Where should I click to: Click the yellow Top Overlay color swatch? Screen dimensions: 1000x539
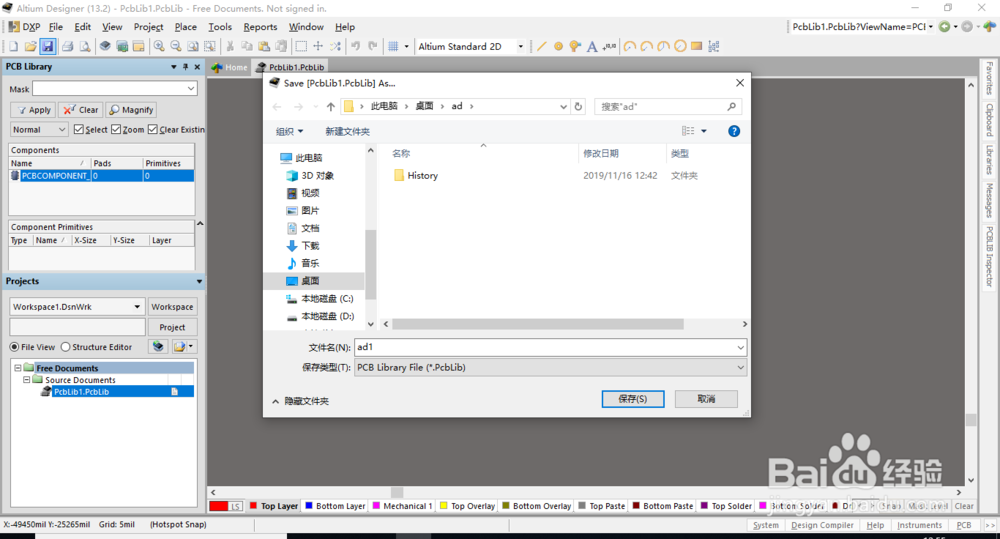[x=444, y=506]
